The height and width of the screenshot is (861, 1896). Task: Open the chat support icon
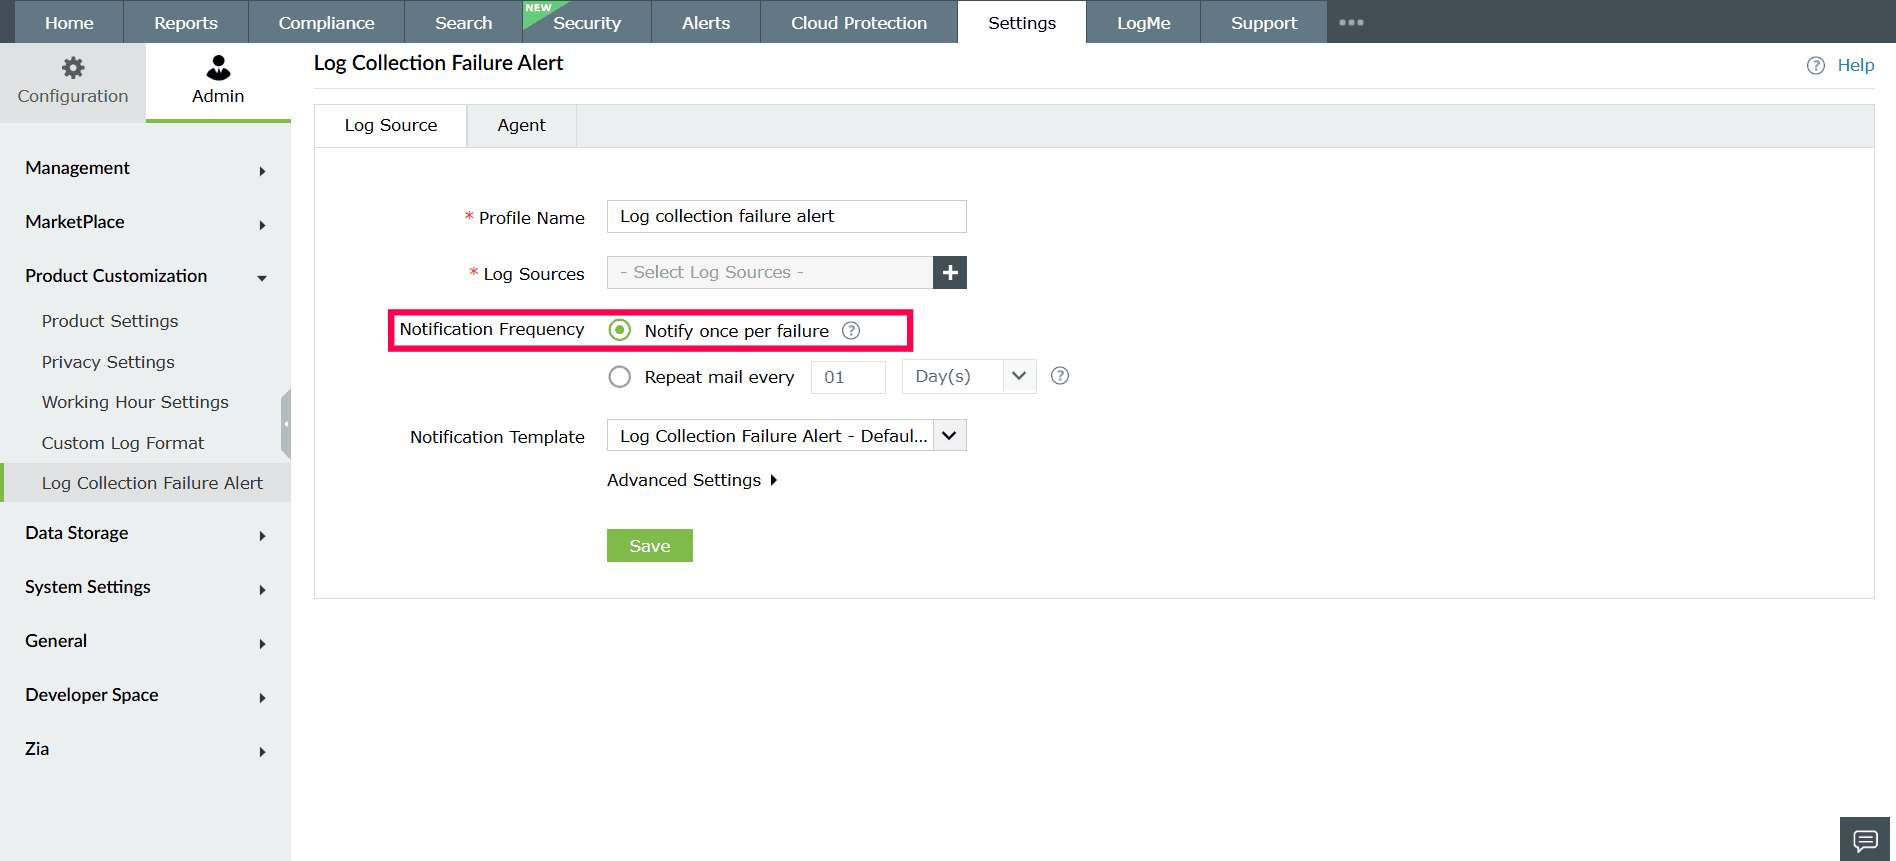point(1865,840)
